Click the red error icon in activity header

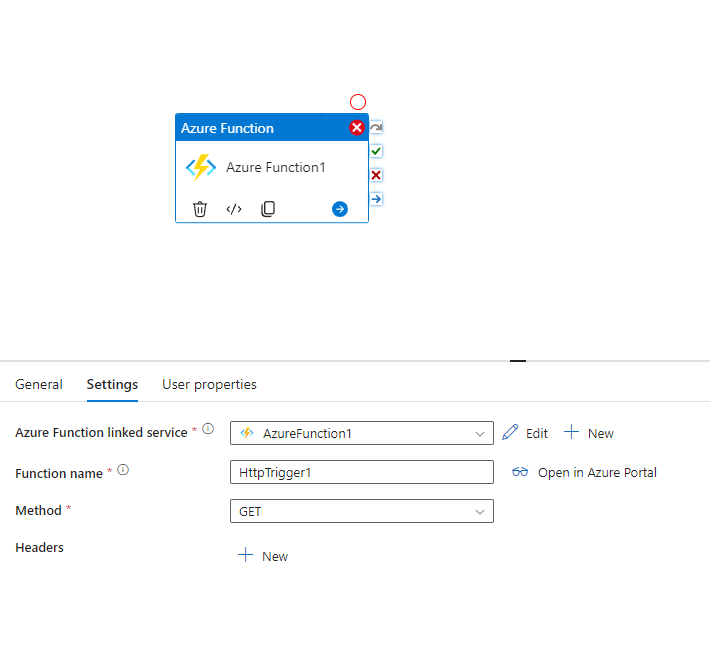click(x=356, y=128)
